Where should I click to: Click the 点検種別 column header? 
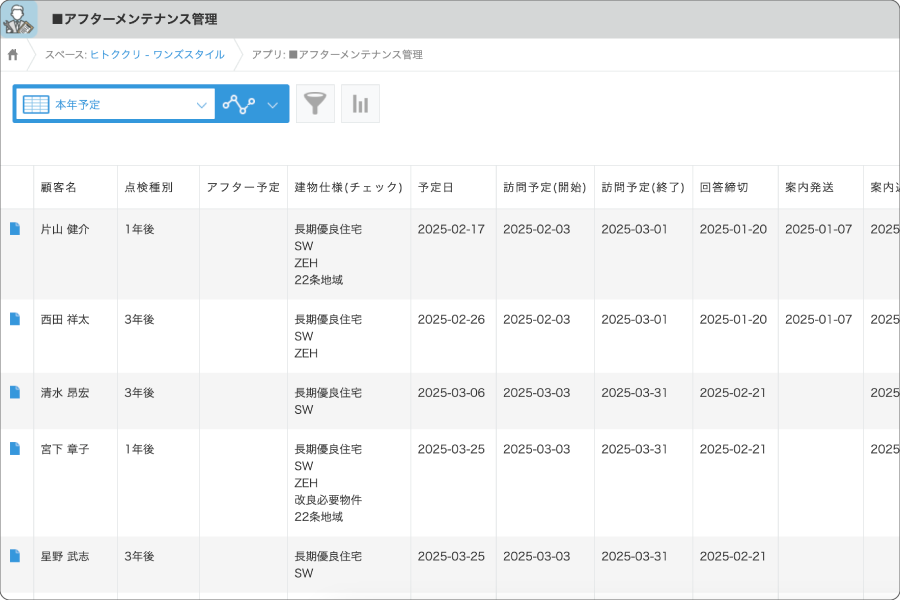(x=148, y=187)
